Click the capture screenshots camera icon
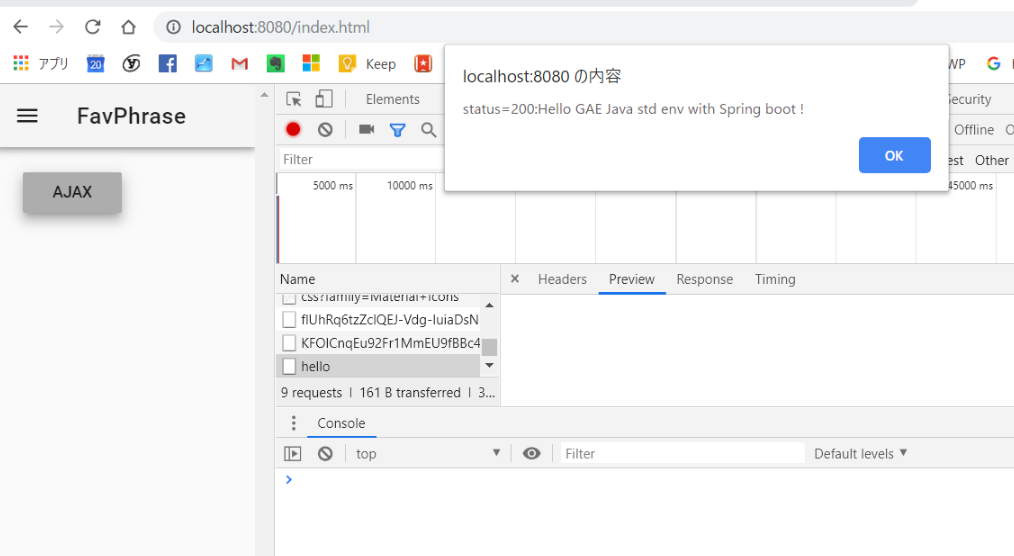 click(x=366, y=129)
